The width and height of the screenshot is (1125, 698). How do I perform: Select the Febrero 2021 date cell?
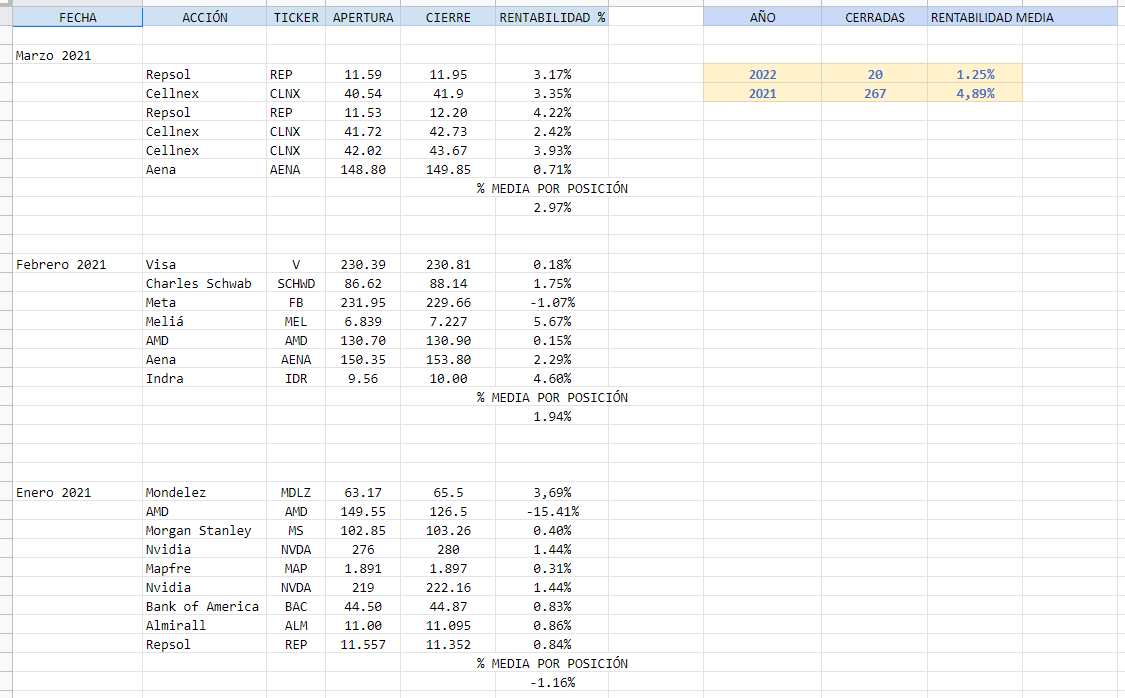(77, 265)
